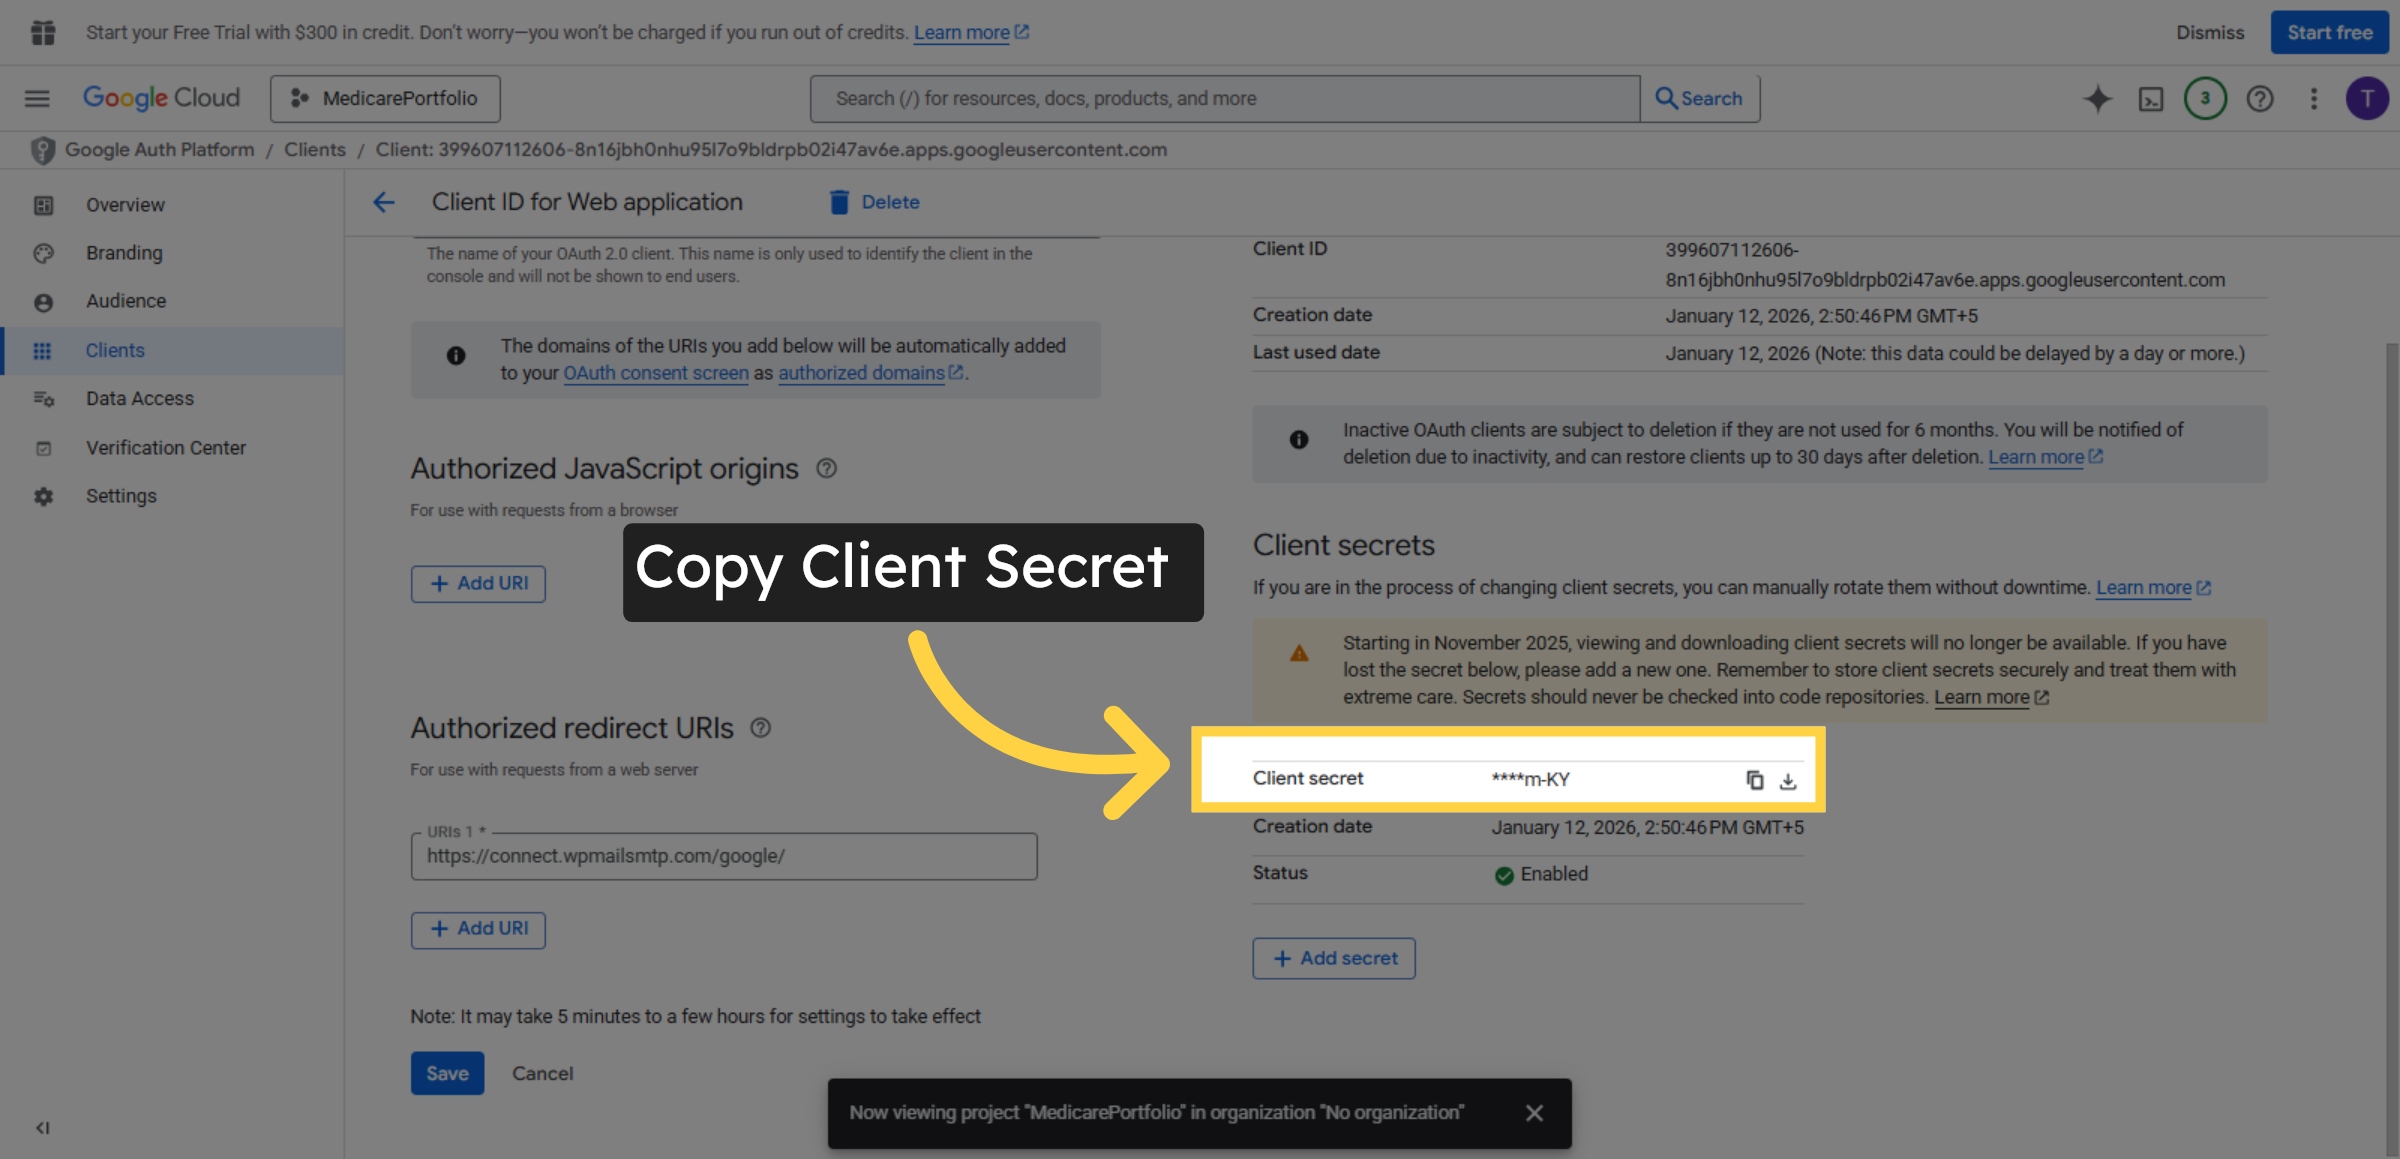Select Data Access in the sidebar
The height and width of the screenshot is (1159, 2400).
(140, 398)
